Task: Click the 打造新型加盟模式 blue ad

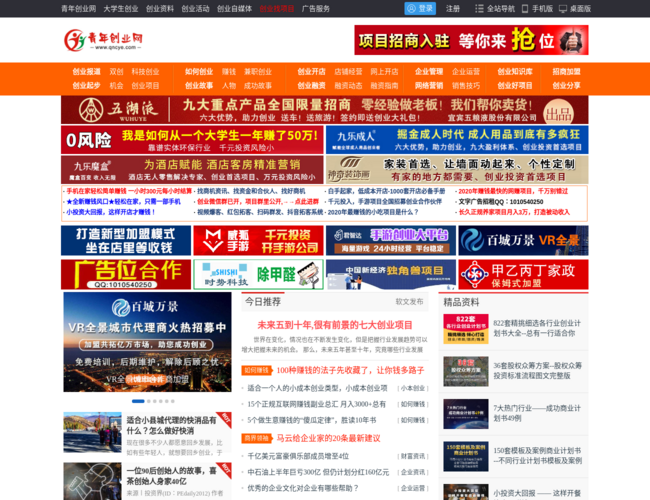Action: (126, 240)
